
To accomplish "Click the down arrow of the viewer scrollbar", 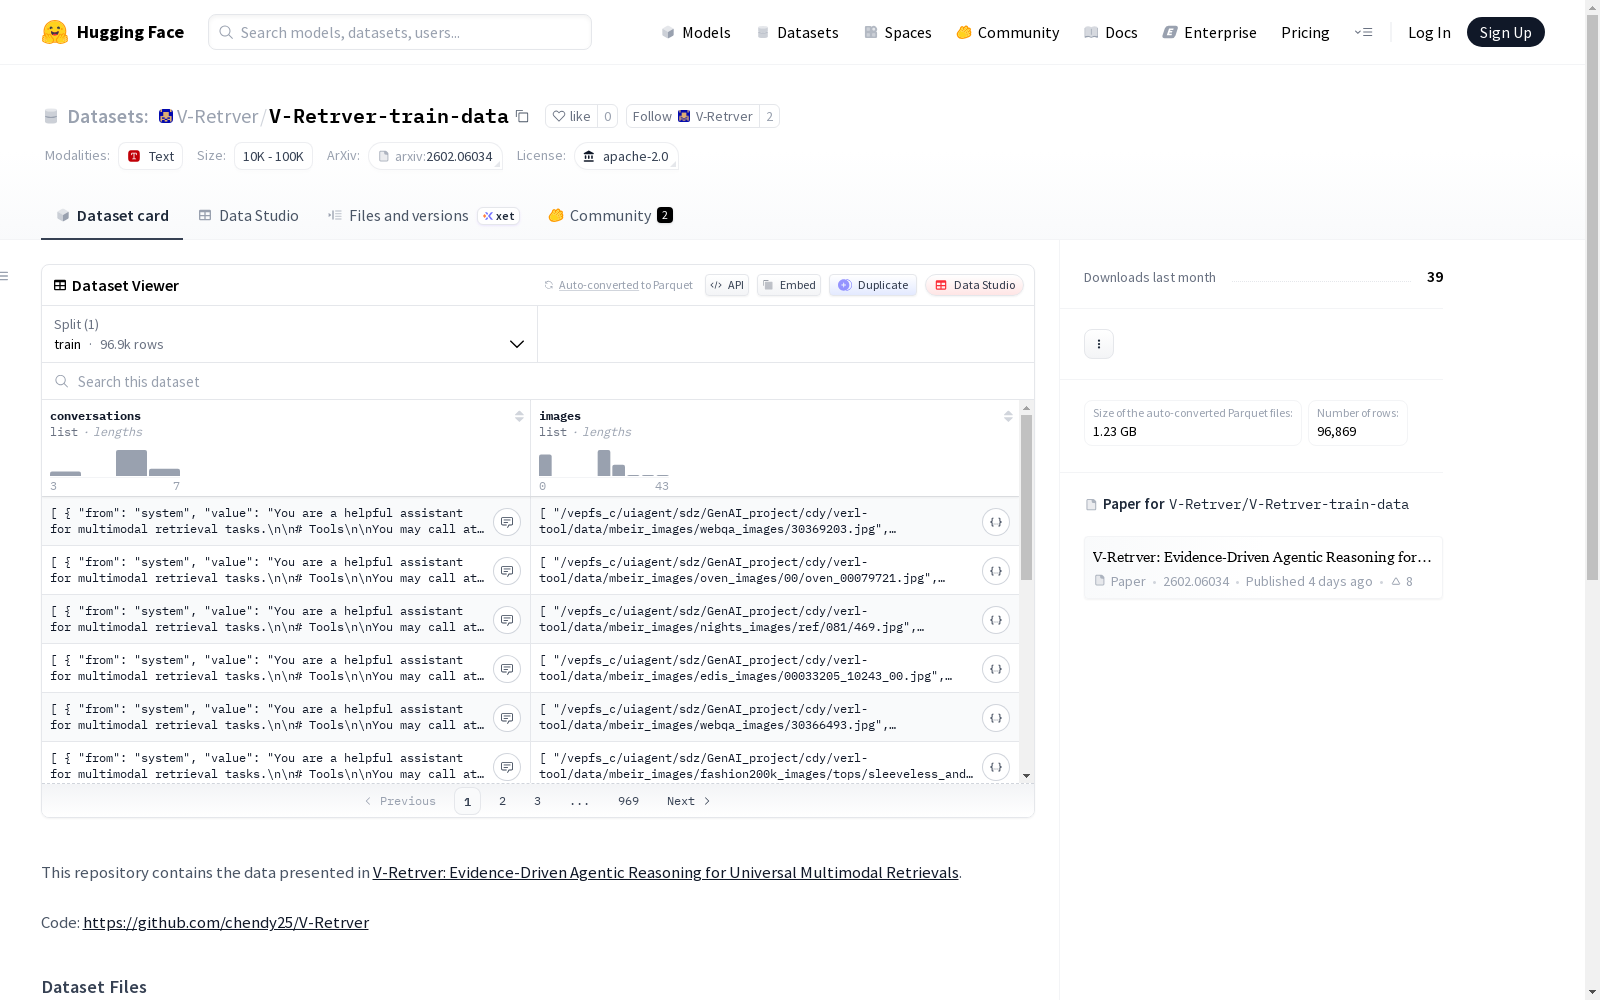I will click(1026, 776).
